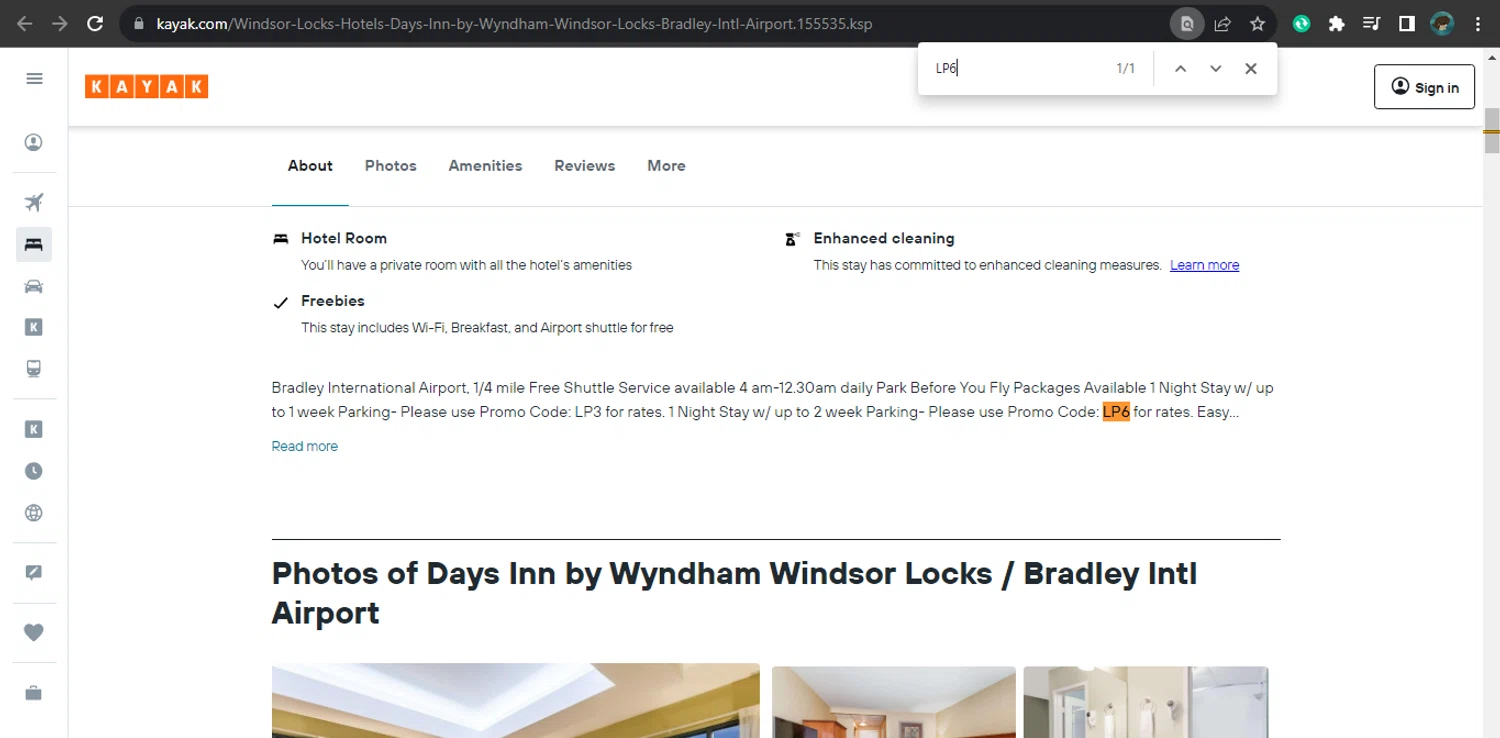
Task: Open the More tab
Action: click(x=666, y=166)
